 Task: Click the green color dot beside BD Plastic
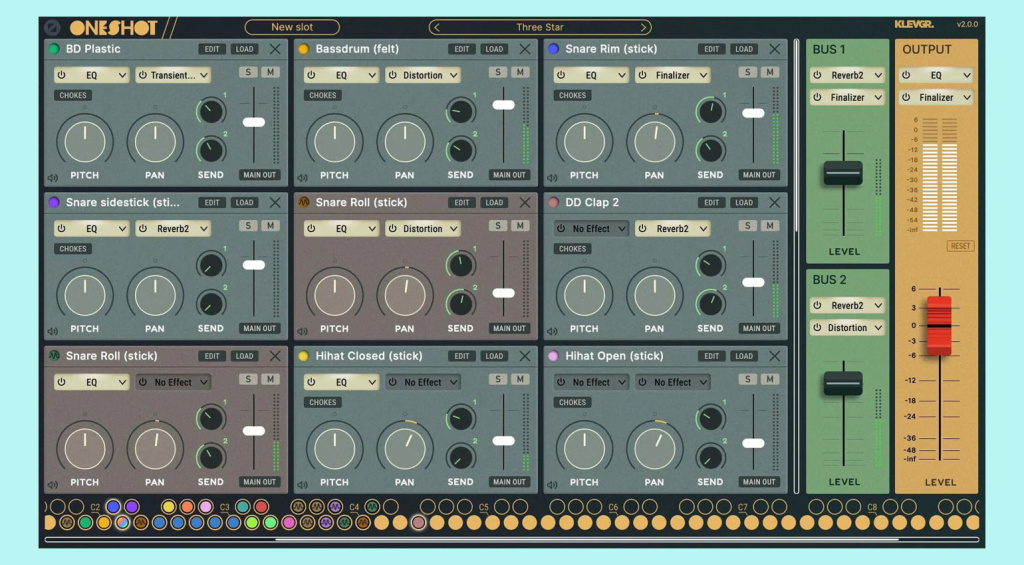pyautogui.click(x=54, y=49)
